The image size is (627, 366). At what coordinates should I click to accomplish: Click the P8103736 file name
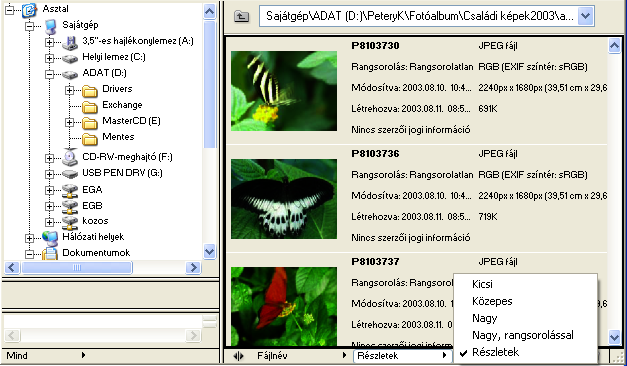[375, 154]
